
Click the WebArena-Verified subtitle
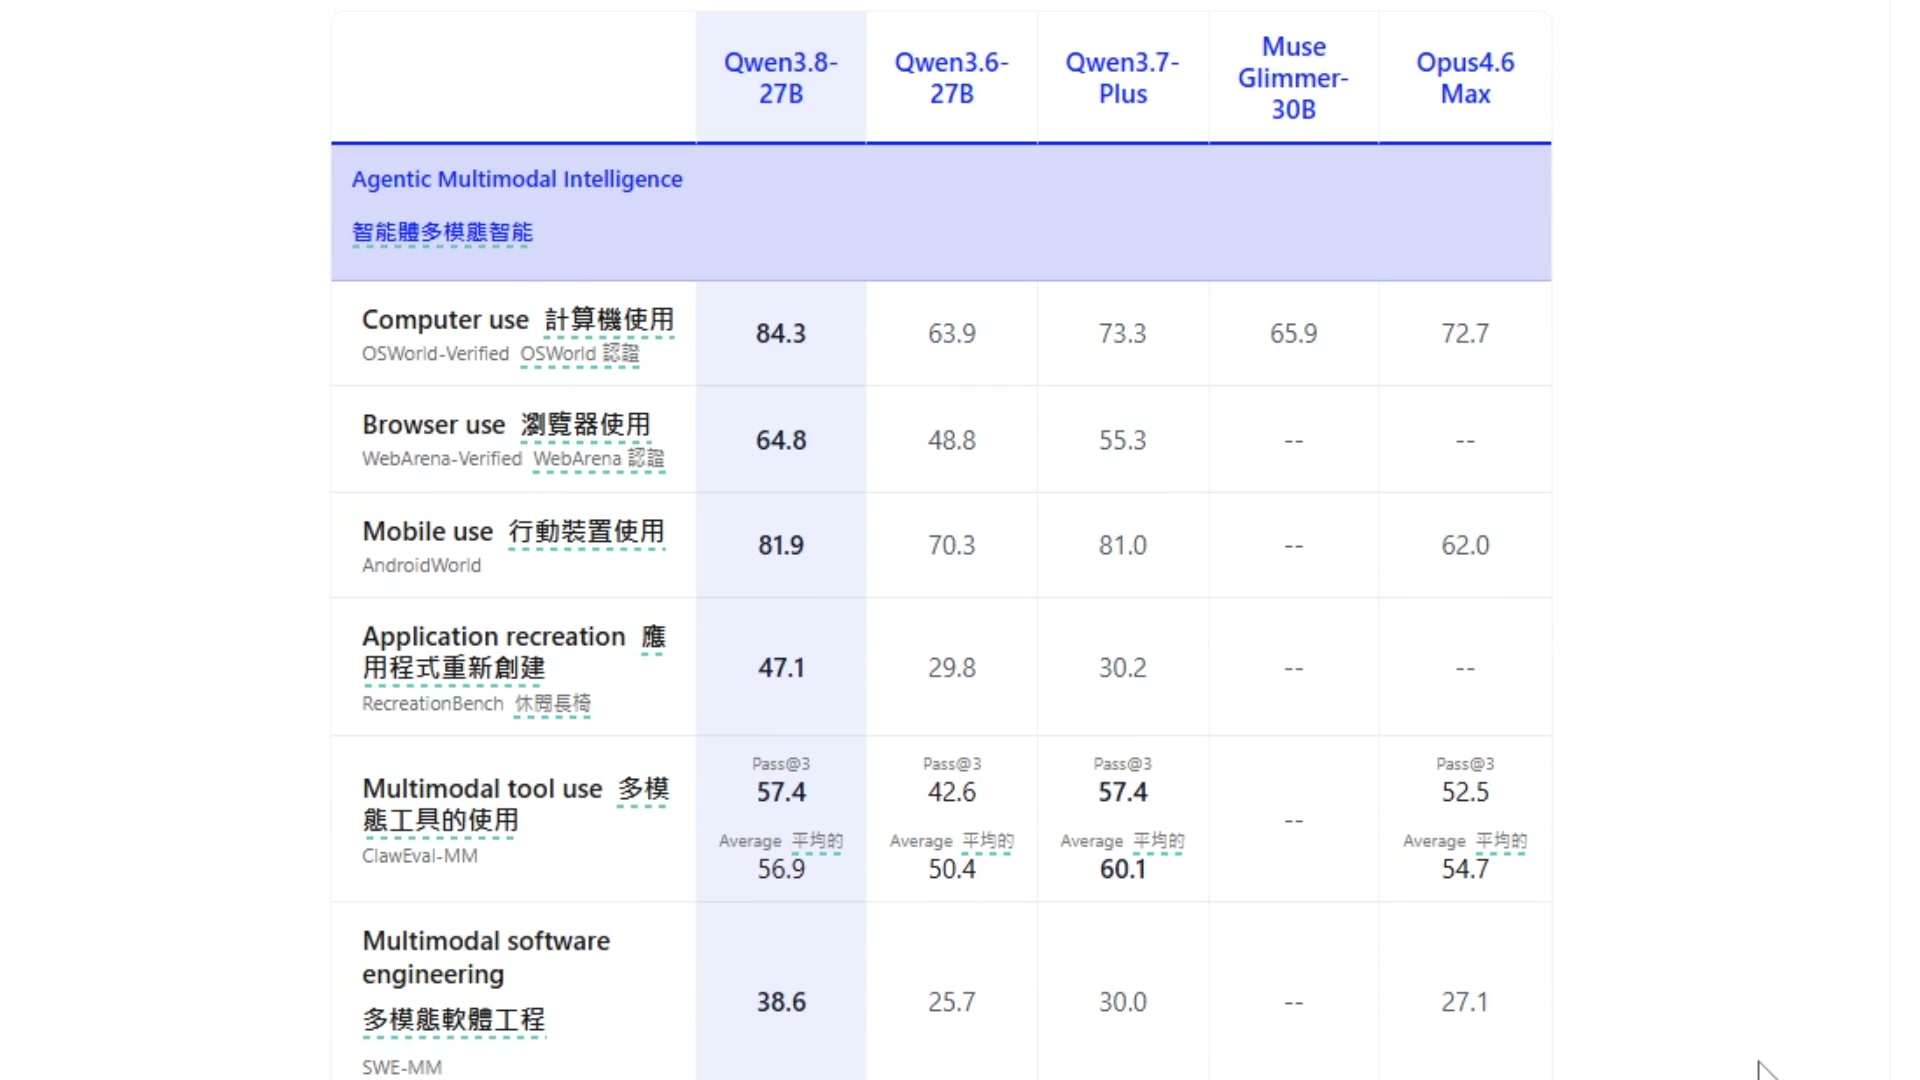coord(442,458)
